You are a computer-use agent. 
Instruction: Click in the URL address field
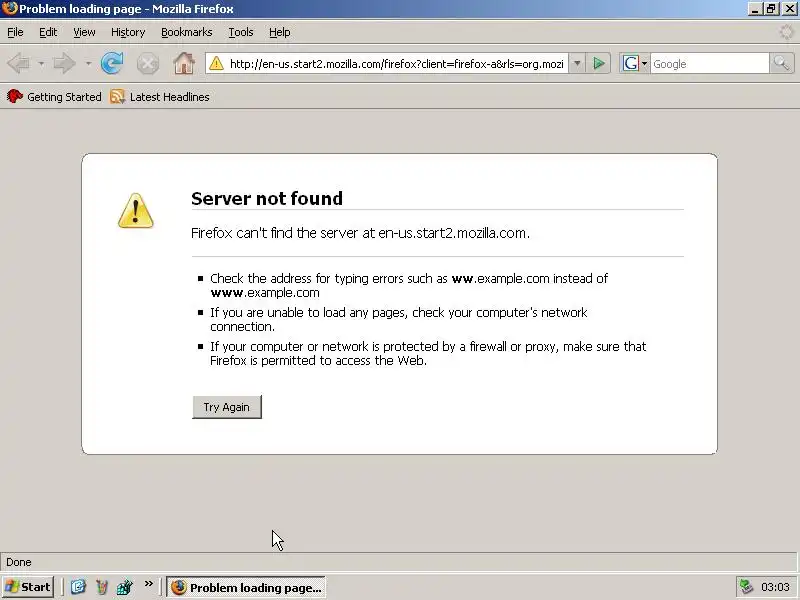(396, 64)
